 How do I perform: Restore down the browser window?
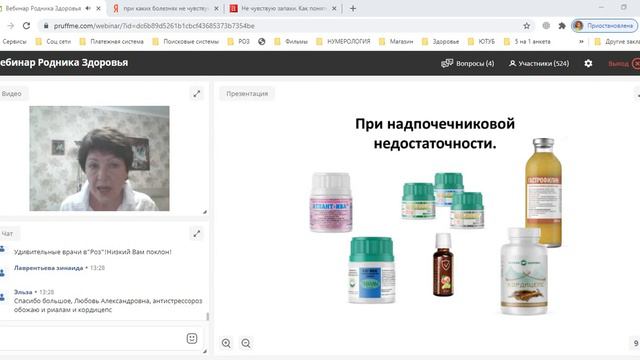[x=624, y=7]
